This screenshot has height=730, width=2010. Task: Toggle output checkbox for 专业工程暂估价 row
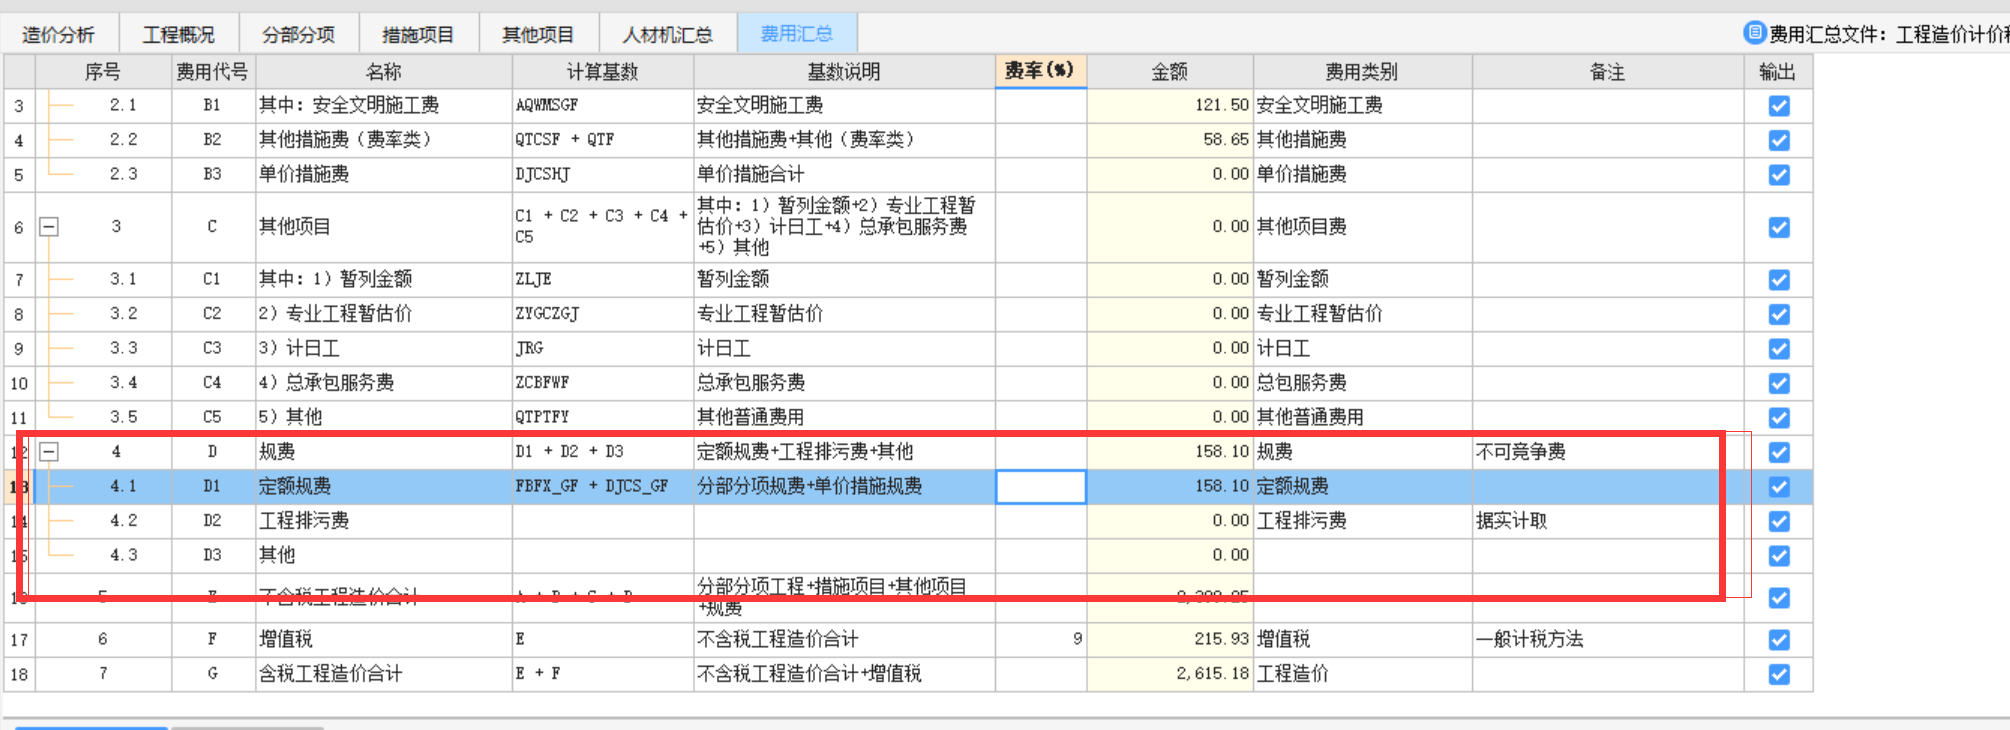1779,314
